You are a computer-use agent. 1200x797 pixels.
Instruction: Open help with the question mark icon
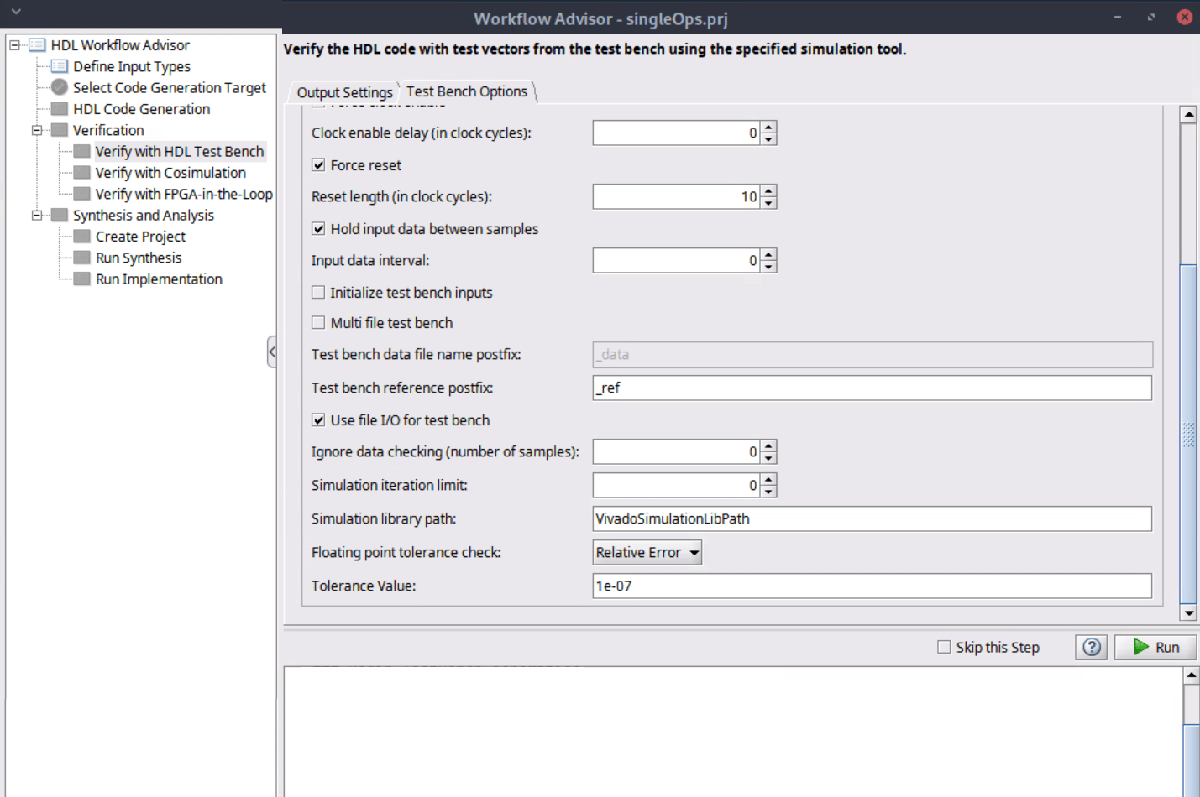click(1091, 647)
